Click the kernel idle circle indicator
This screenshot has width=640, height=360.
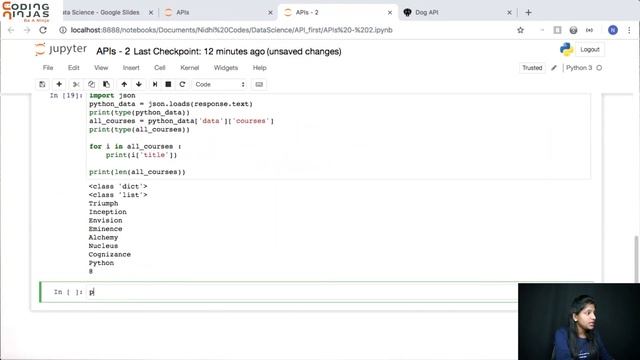pyautogui.click(x=599, y=68)
